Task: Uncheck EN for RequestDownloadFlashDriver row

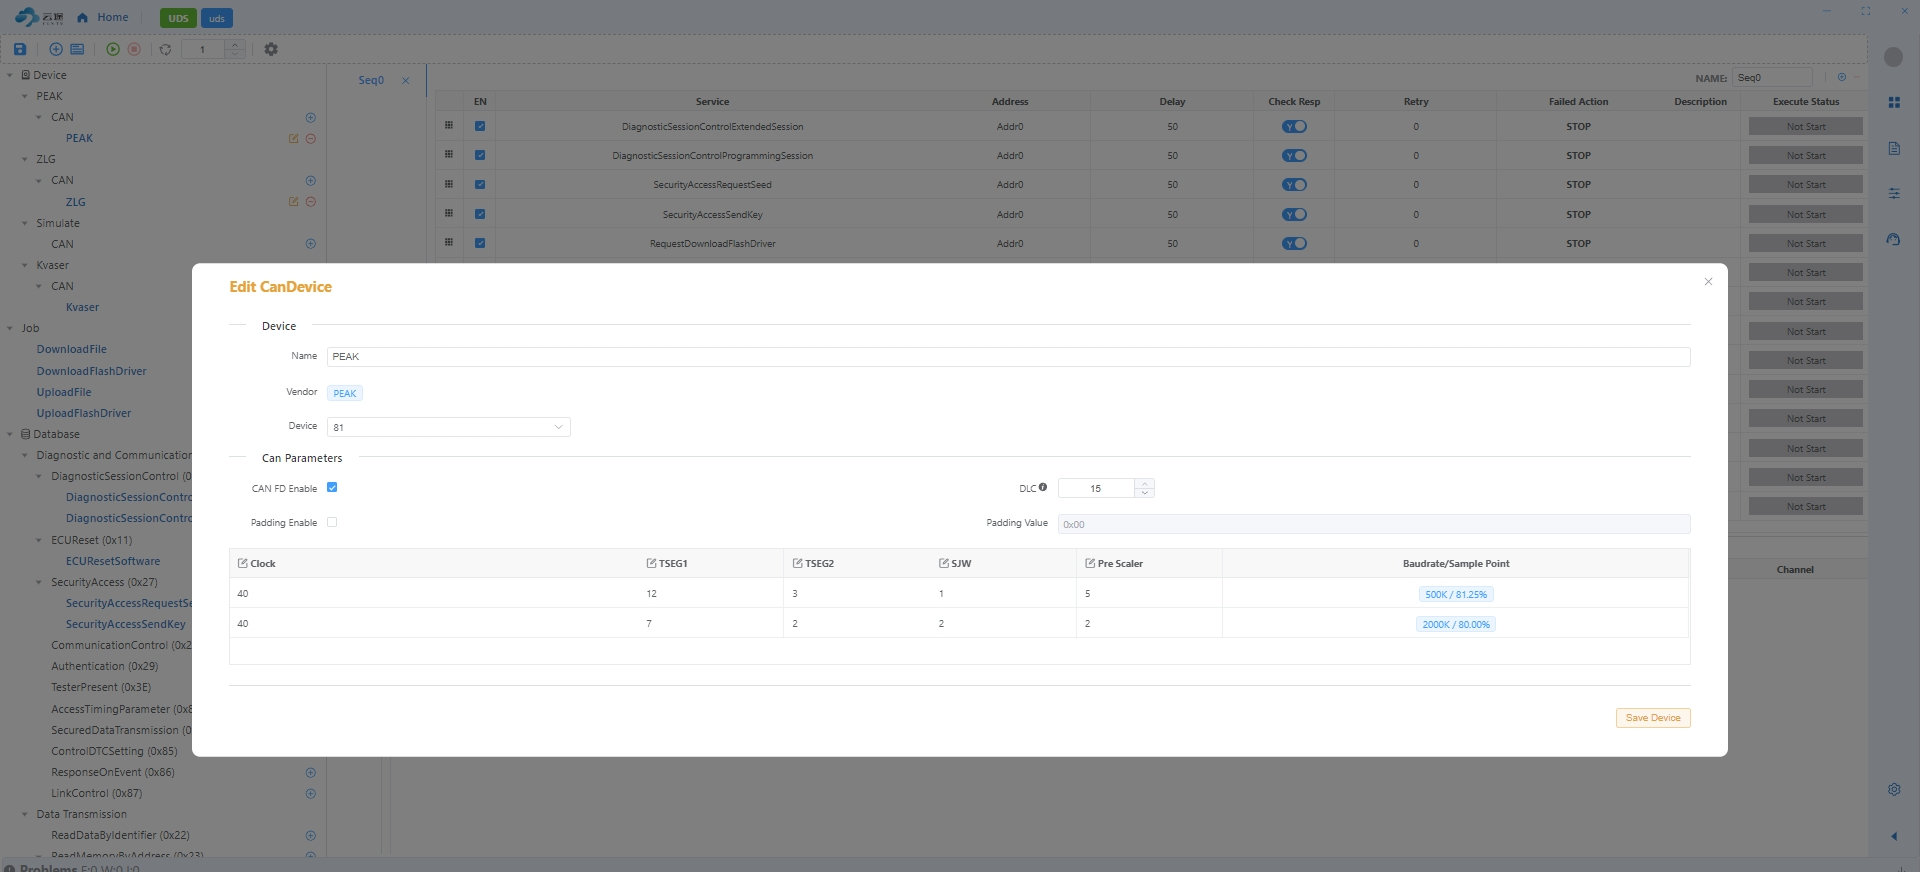Action: 480,243
